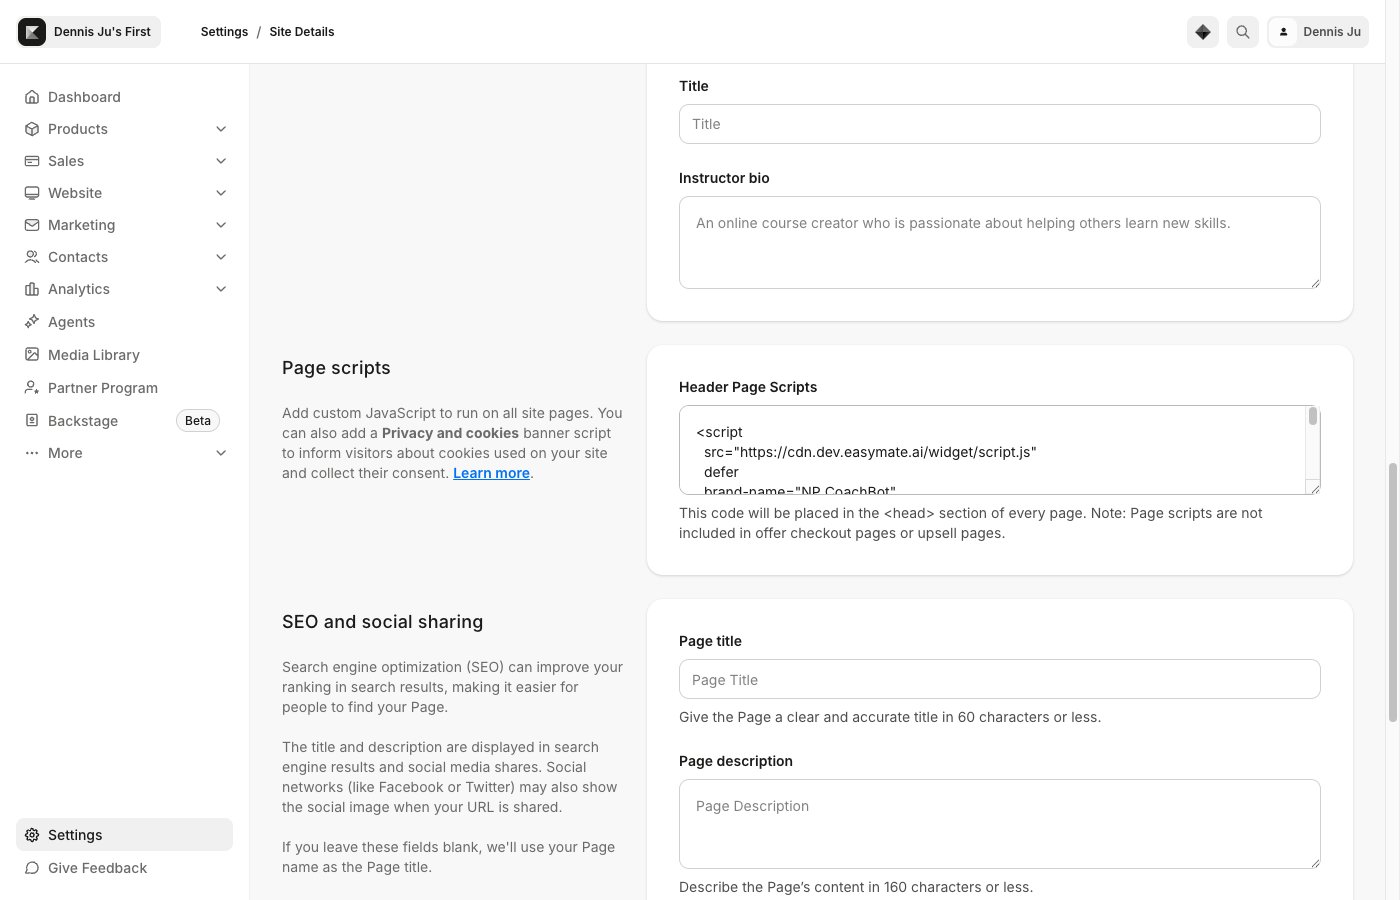Open Media Library in the sidebar
The height and width of the screenshot is (900, 1400).
pos(124,355)
